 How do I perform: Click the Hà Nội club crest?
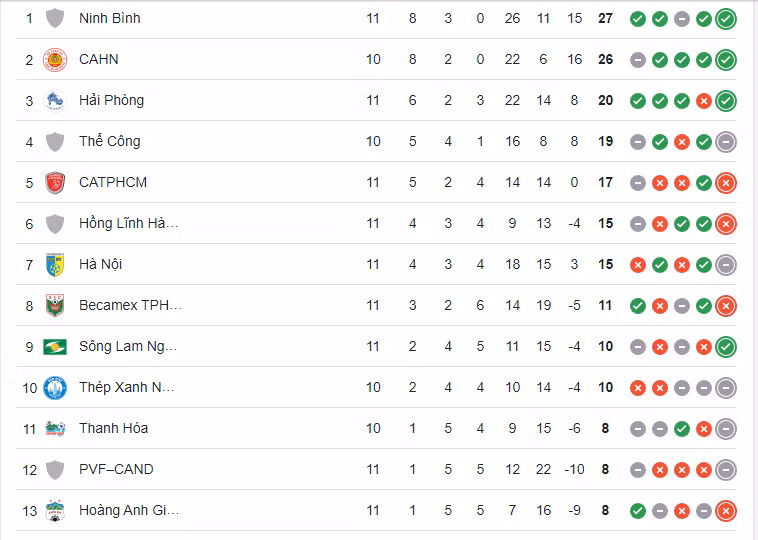55,265
